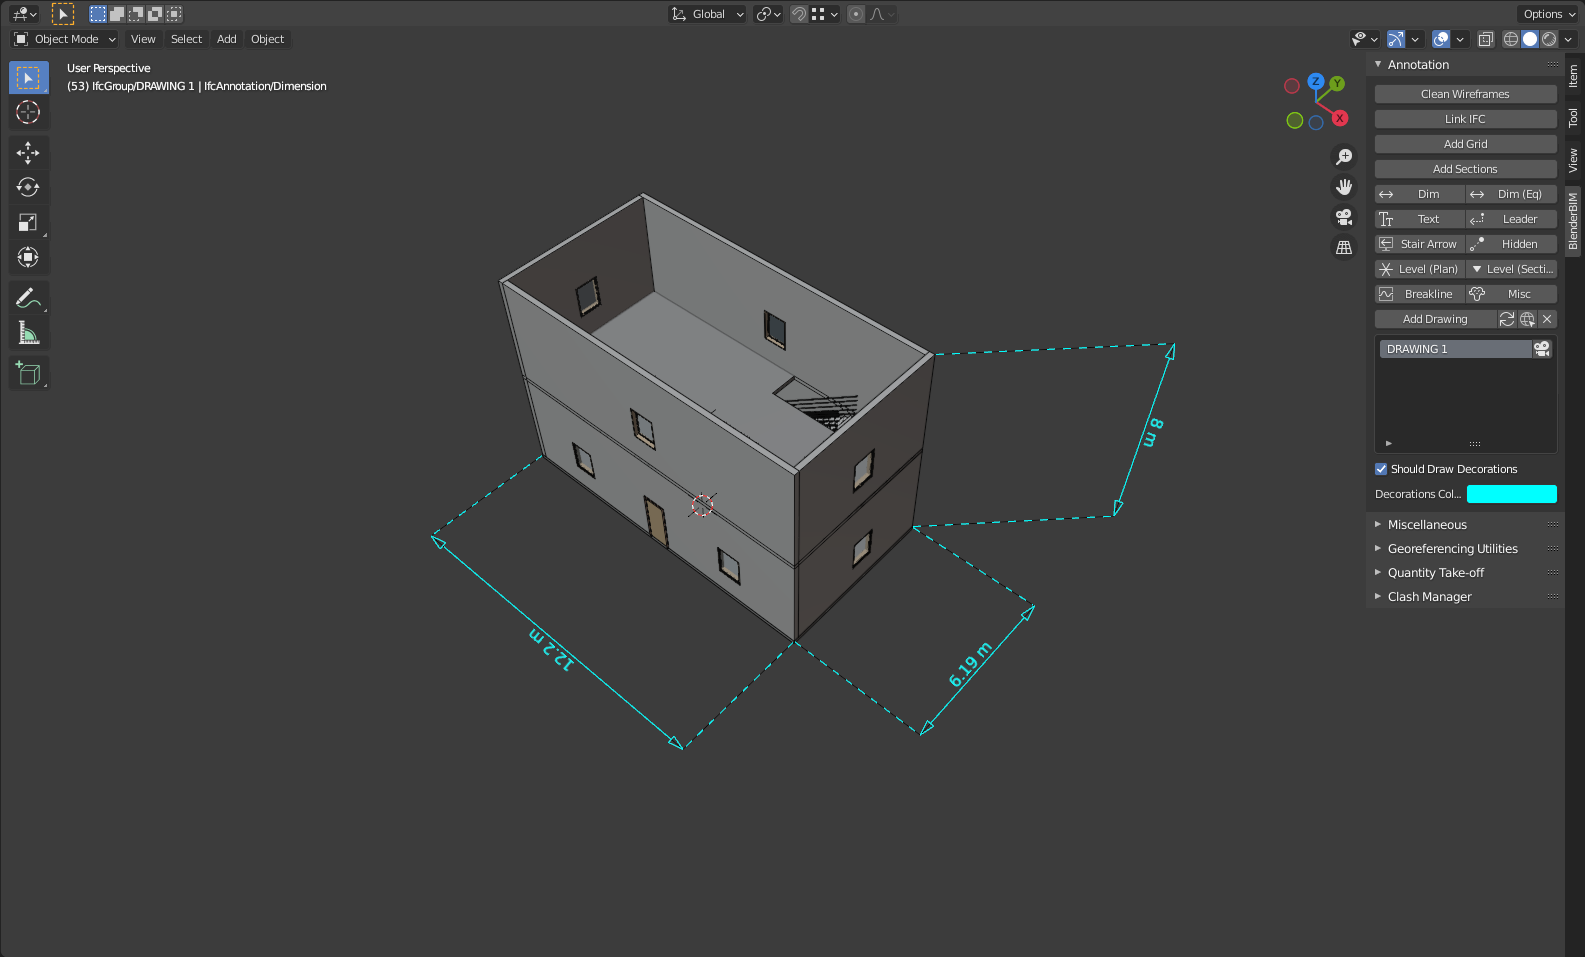Click the red X axis gizmo
The image size is (1585, 957).
point(1340,118)
